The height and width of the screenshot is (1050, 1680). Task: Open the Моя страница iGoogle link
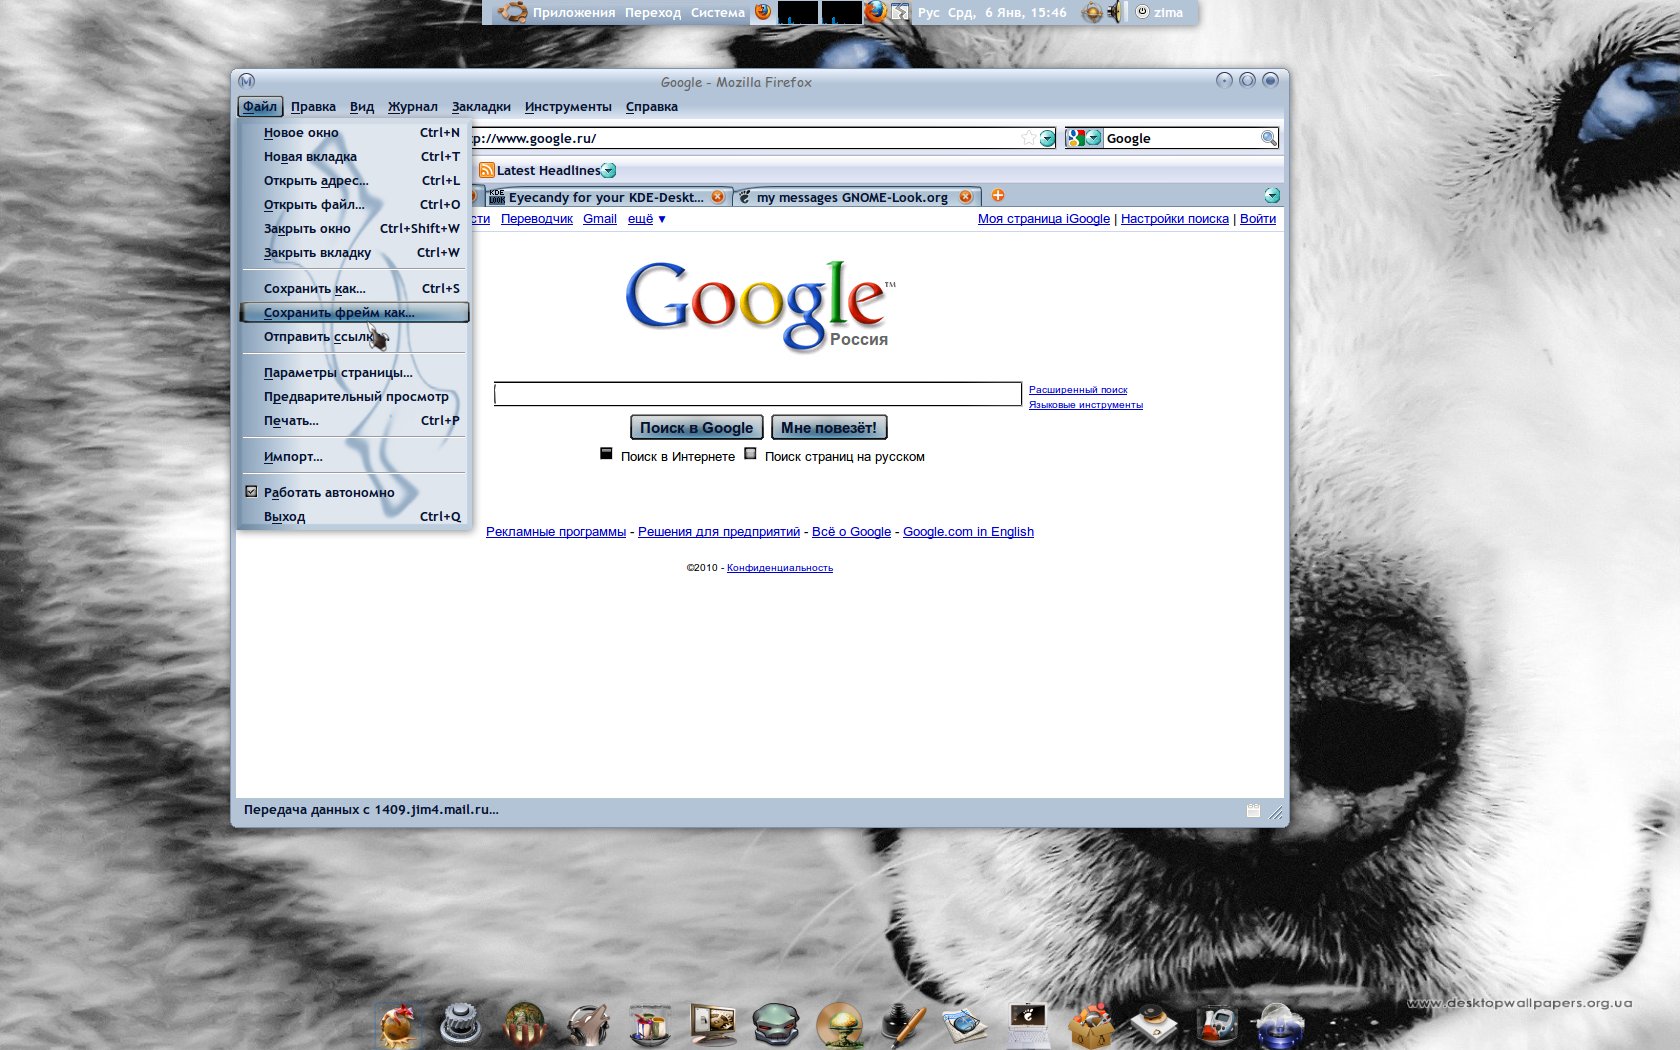1044,219
